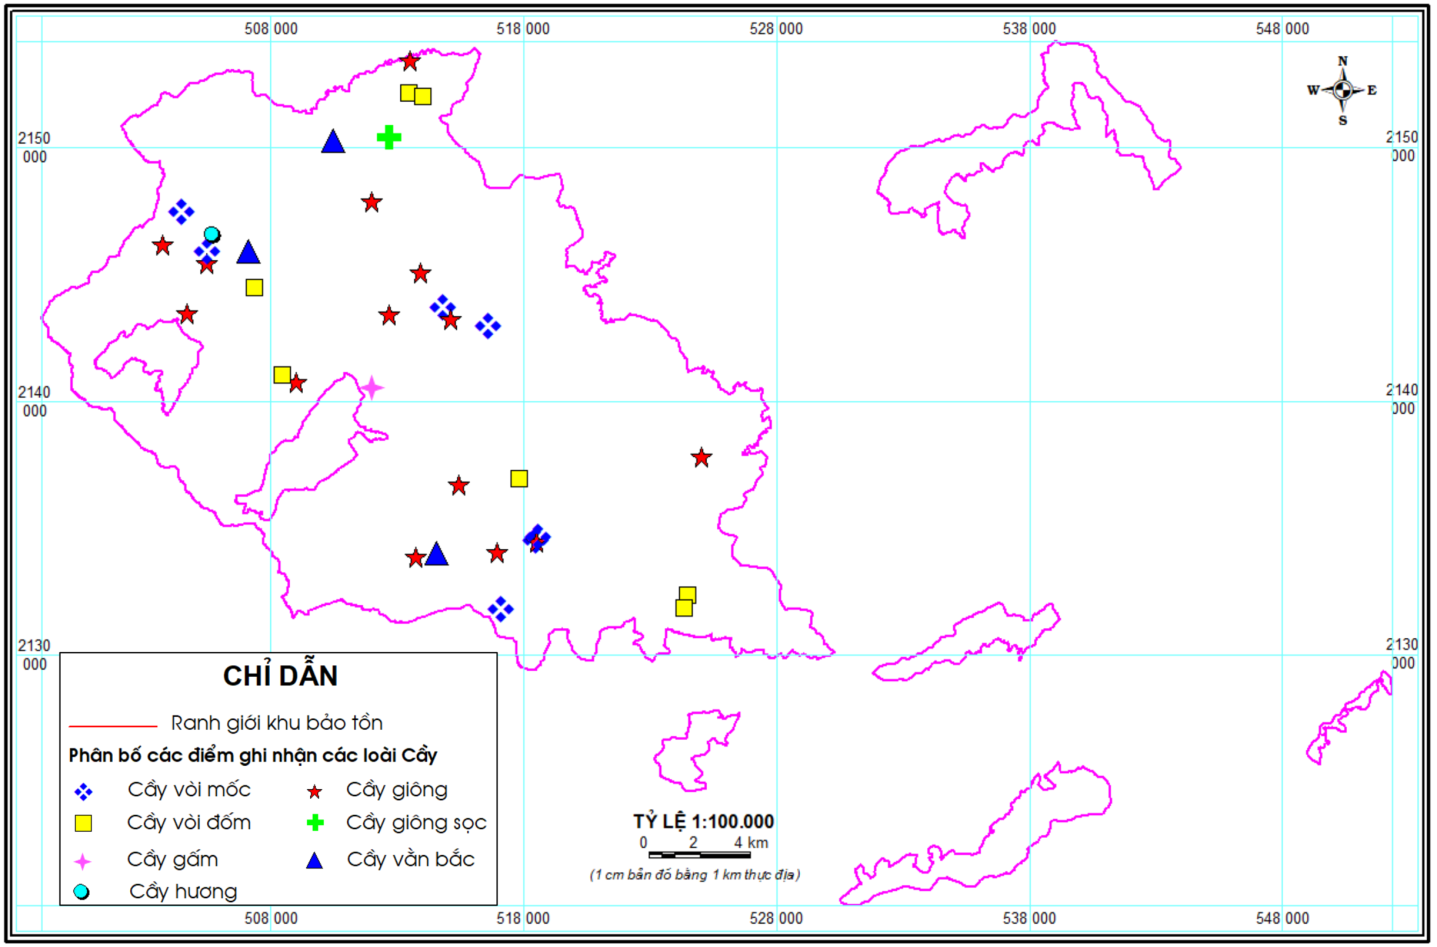Click the black and white scale bar

pyautogui.click(x=699, y=855)
